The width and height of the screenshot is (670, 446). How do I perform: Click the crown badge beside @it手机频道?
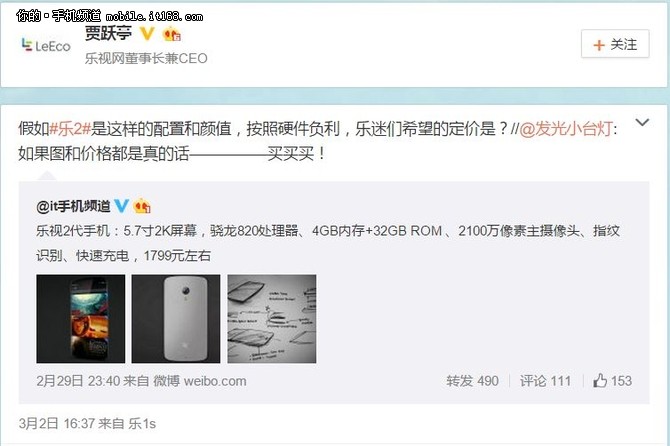point(142,206)
